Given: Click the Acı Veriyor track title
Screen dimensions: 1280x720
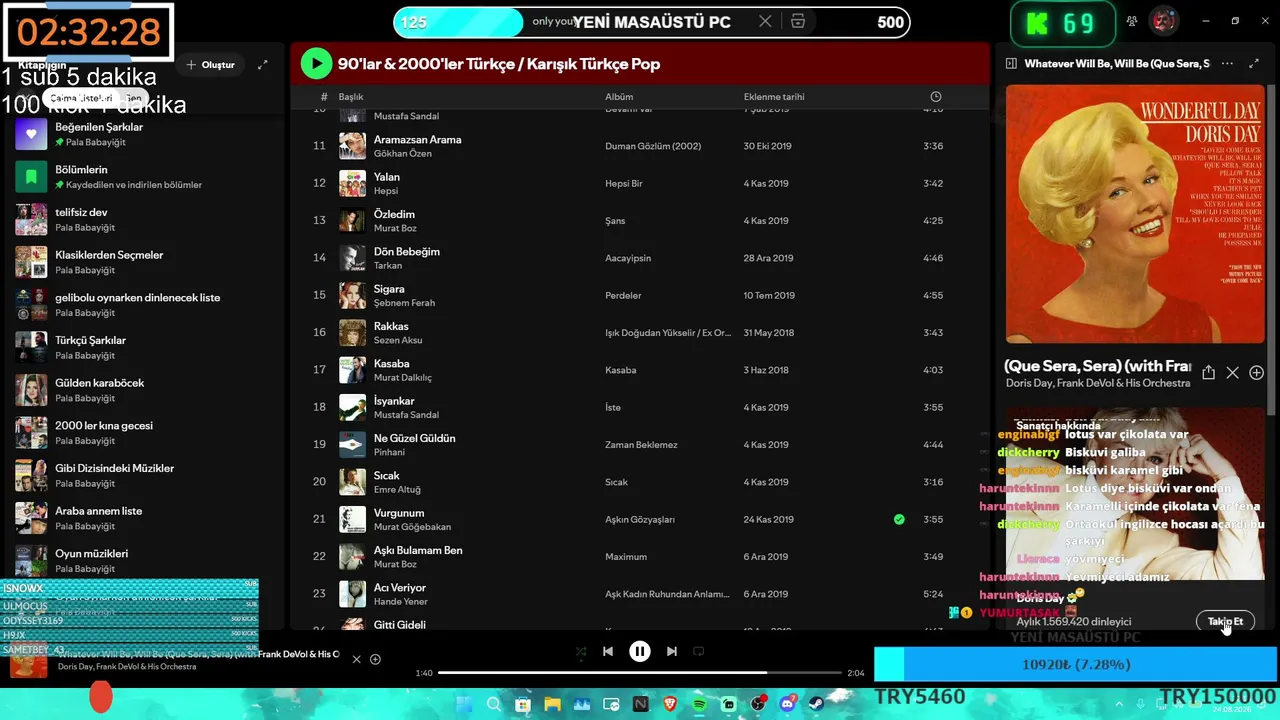Looking at the screenshot, I should tap(400, 588).
